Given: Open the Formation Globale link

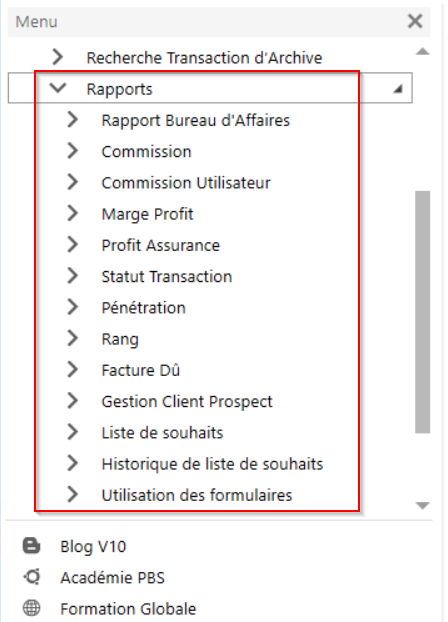Looking at the screenshot, I should point(128,609).
